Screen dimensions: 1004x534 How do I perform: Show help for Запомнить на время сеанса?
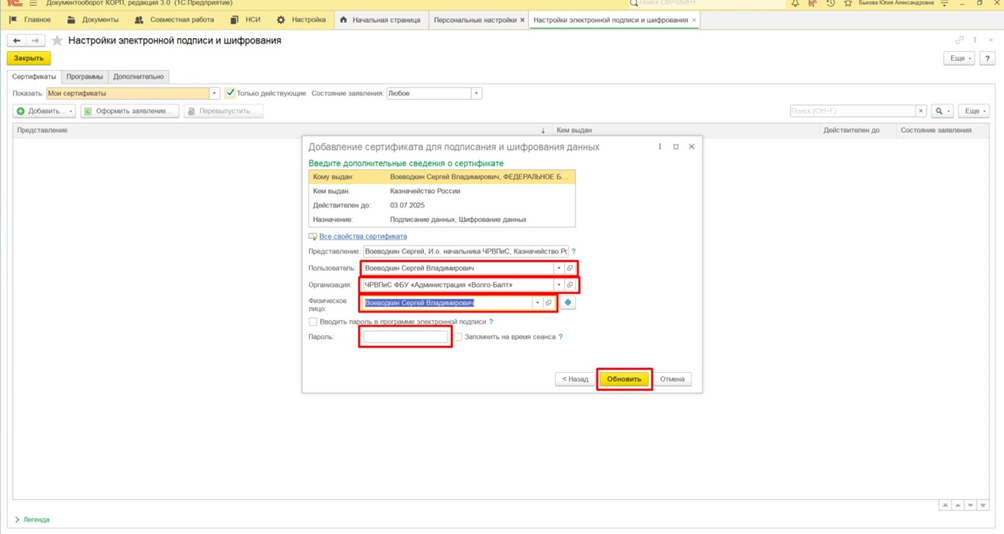560,337
